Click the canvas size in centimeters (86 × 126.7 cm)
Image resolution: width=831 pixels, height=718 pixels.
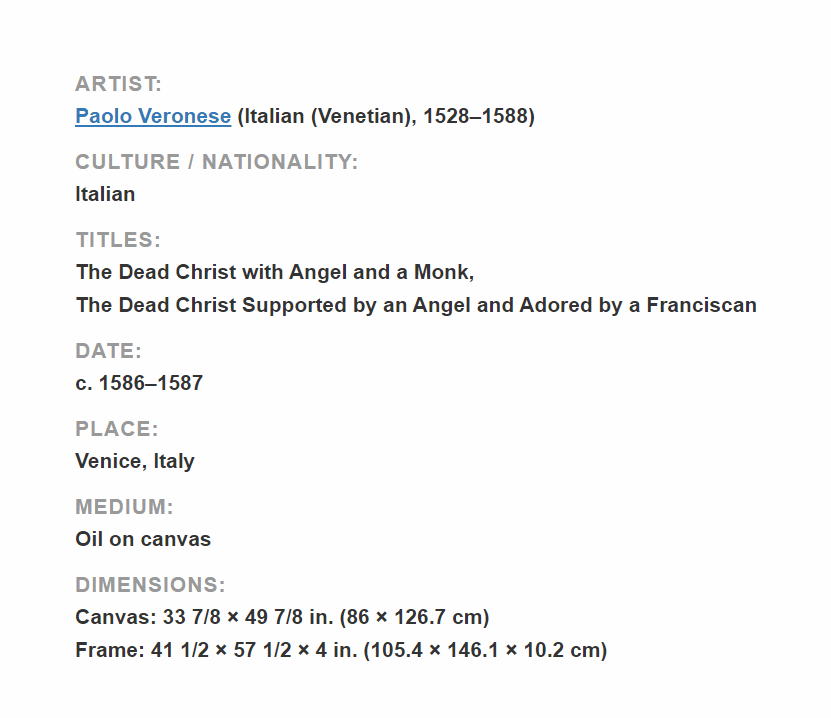[414, 617]
